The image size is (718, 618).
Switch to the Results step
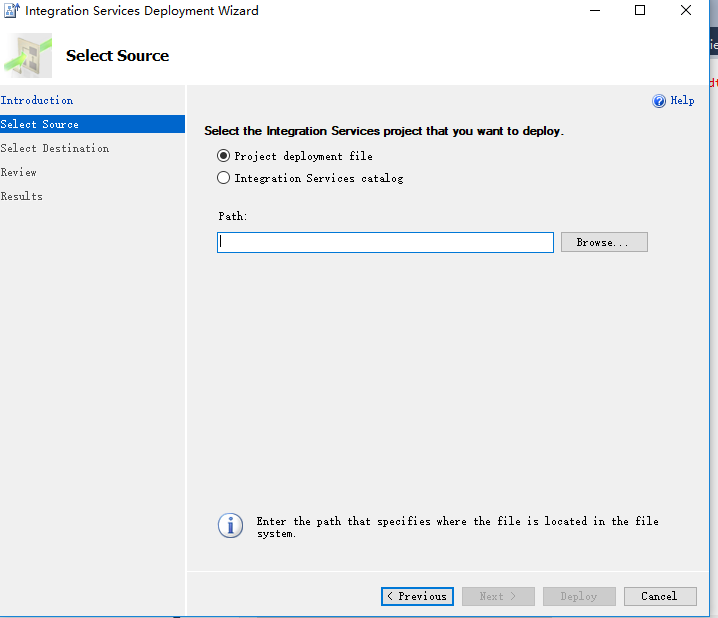[x=22, y=196]
